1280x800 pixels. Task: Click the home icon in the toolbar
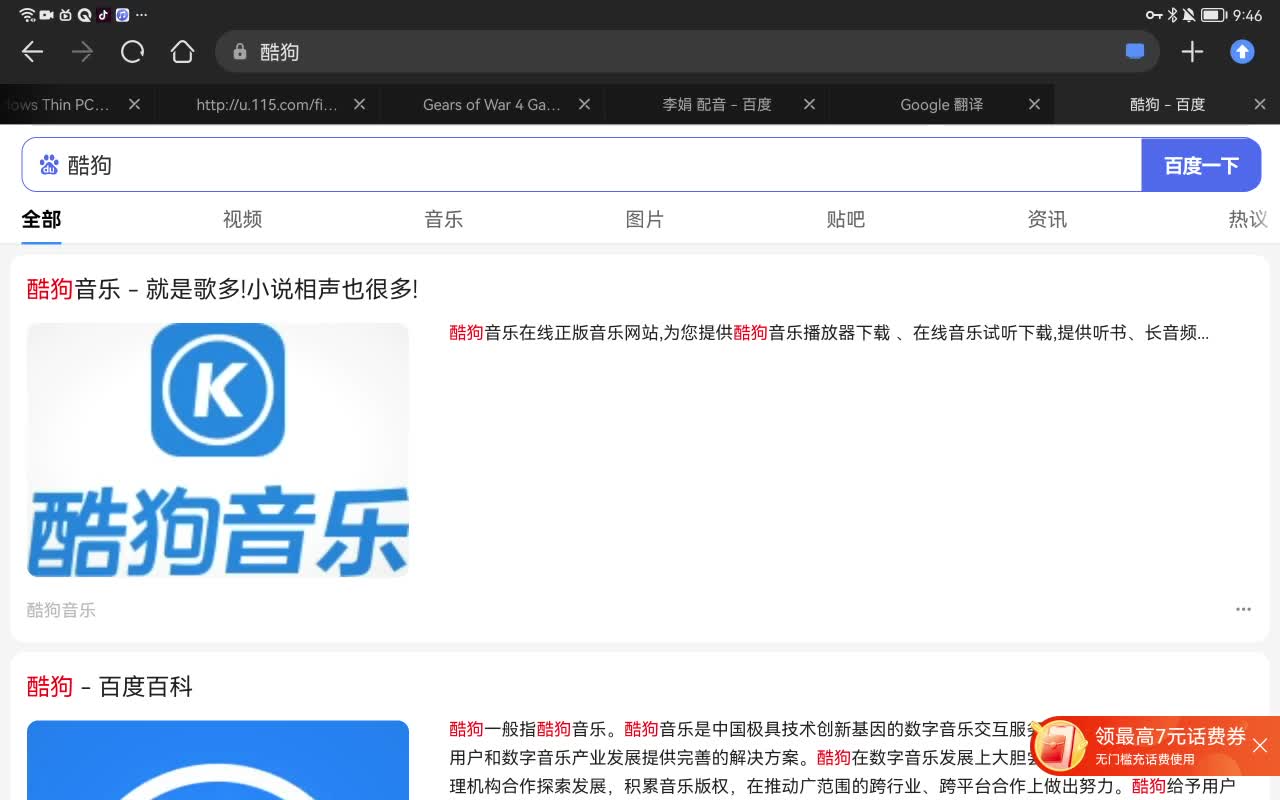point(183,51)
